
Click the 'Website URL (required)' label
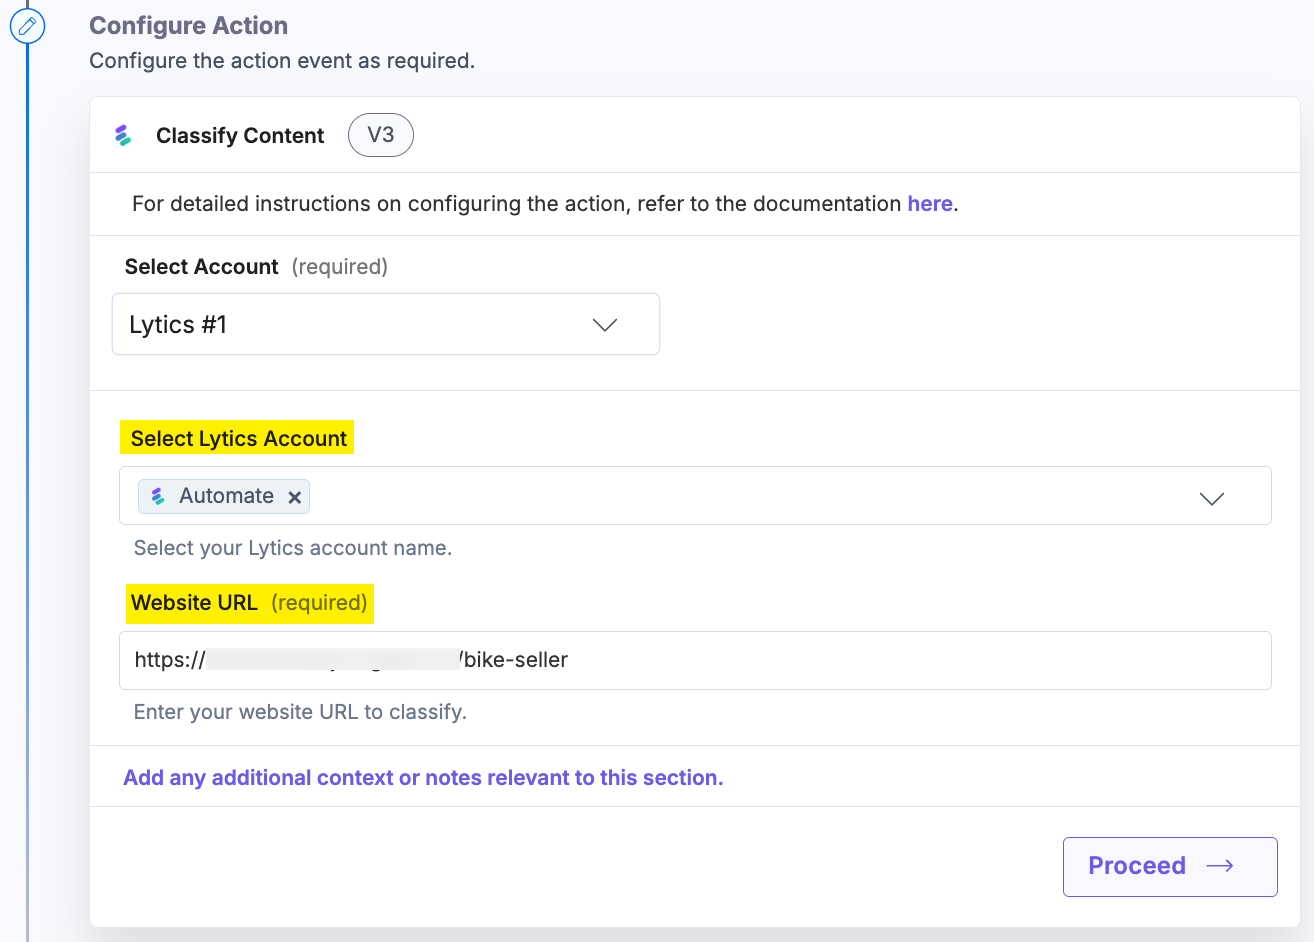248,603
